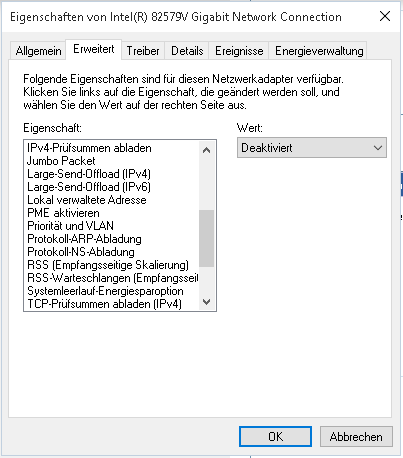Image resolution: width=403 pixels, height=458 pixels.
Task: Switch to the Allgemein tab
Action: click(38, 51)
